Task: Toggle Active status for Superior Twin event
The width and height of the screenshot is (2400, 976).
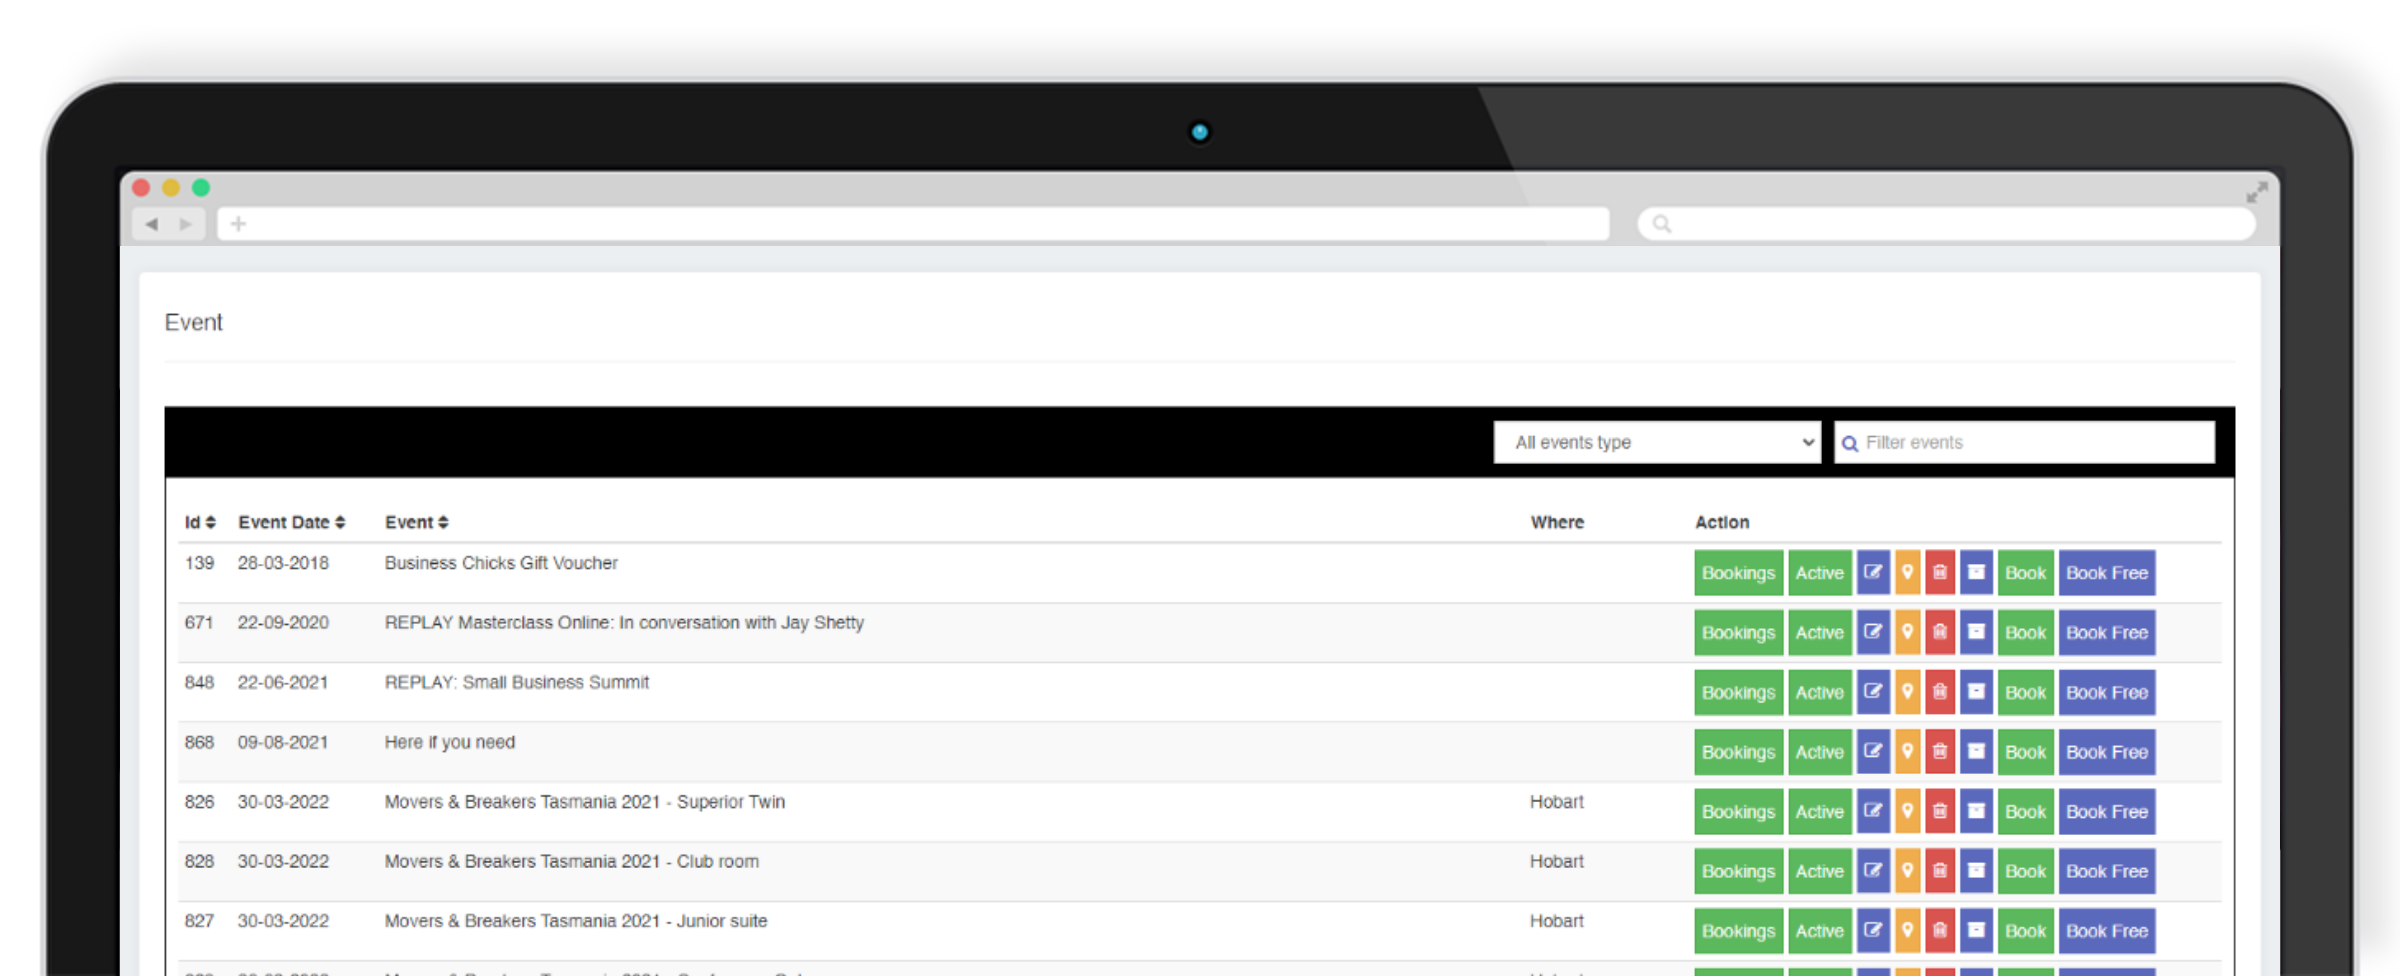Action: point(1820,811)
